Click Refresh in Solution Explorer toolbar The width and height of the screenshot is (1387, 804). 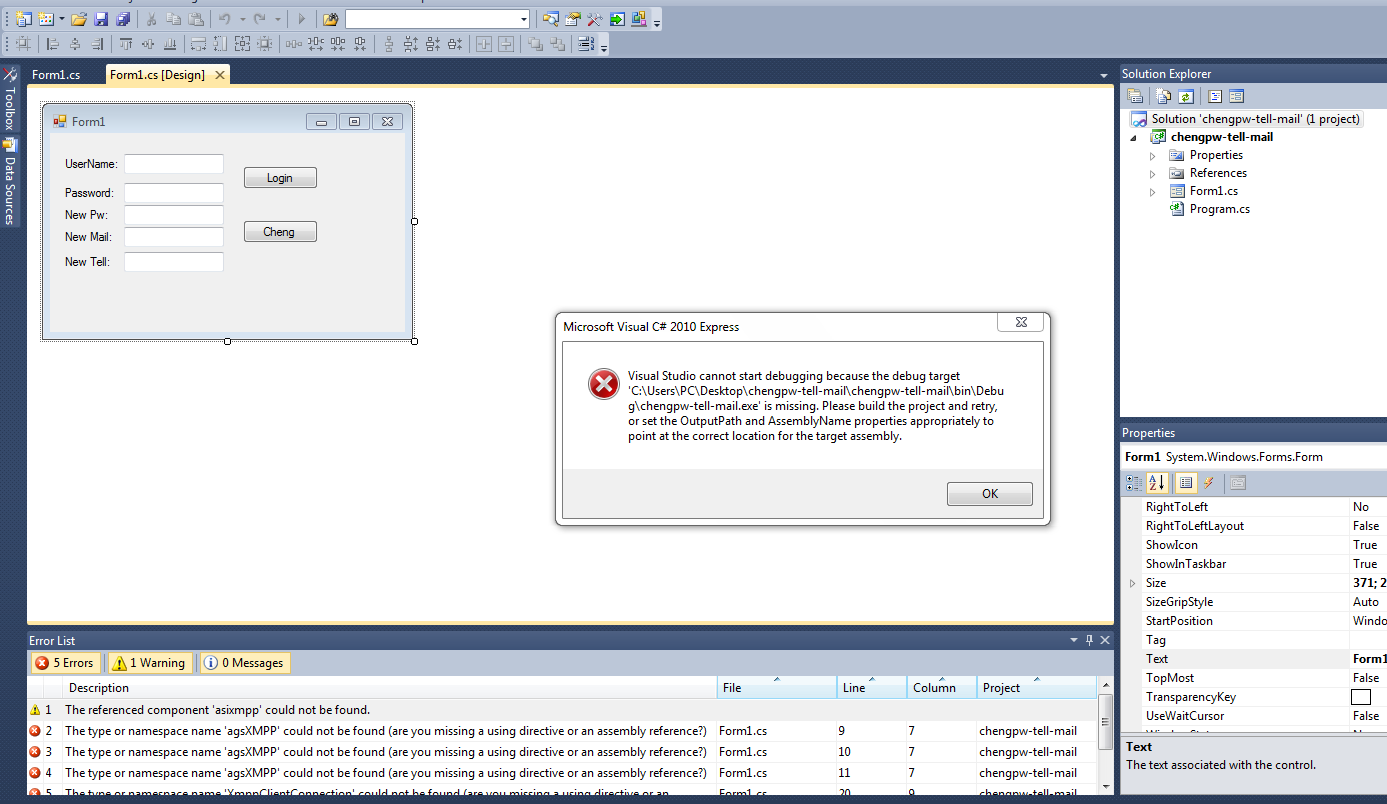tap(1186, 97)
